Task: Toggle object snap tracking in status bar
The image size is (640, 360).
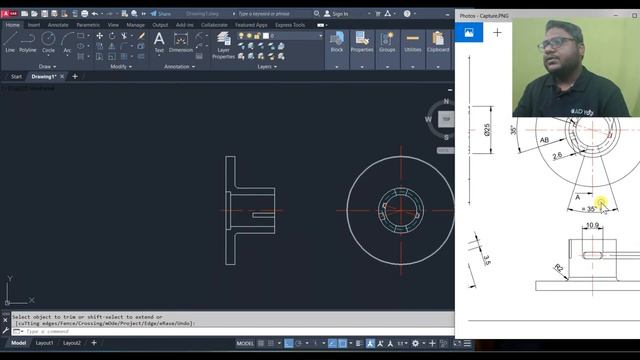Action: tap(333, 343)
